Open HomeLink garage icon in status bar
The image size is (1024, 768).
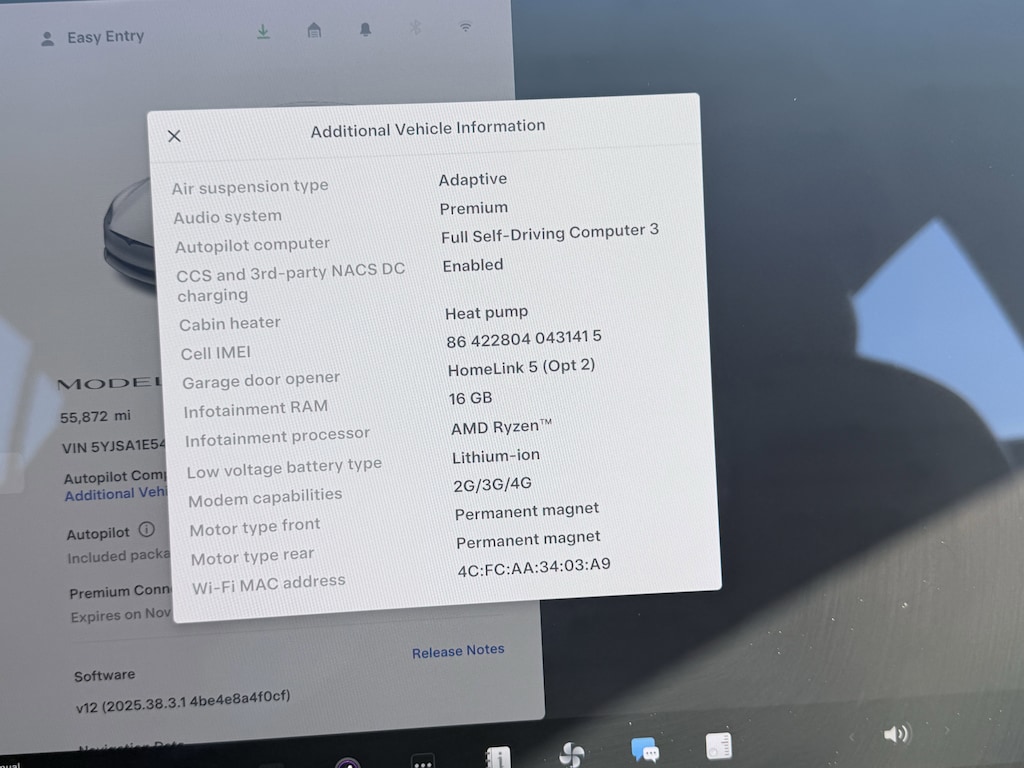pos(314,30)
